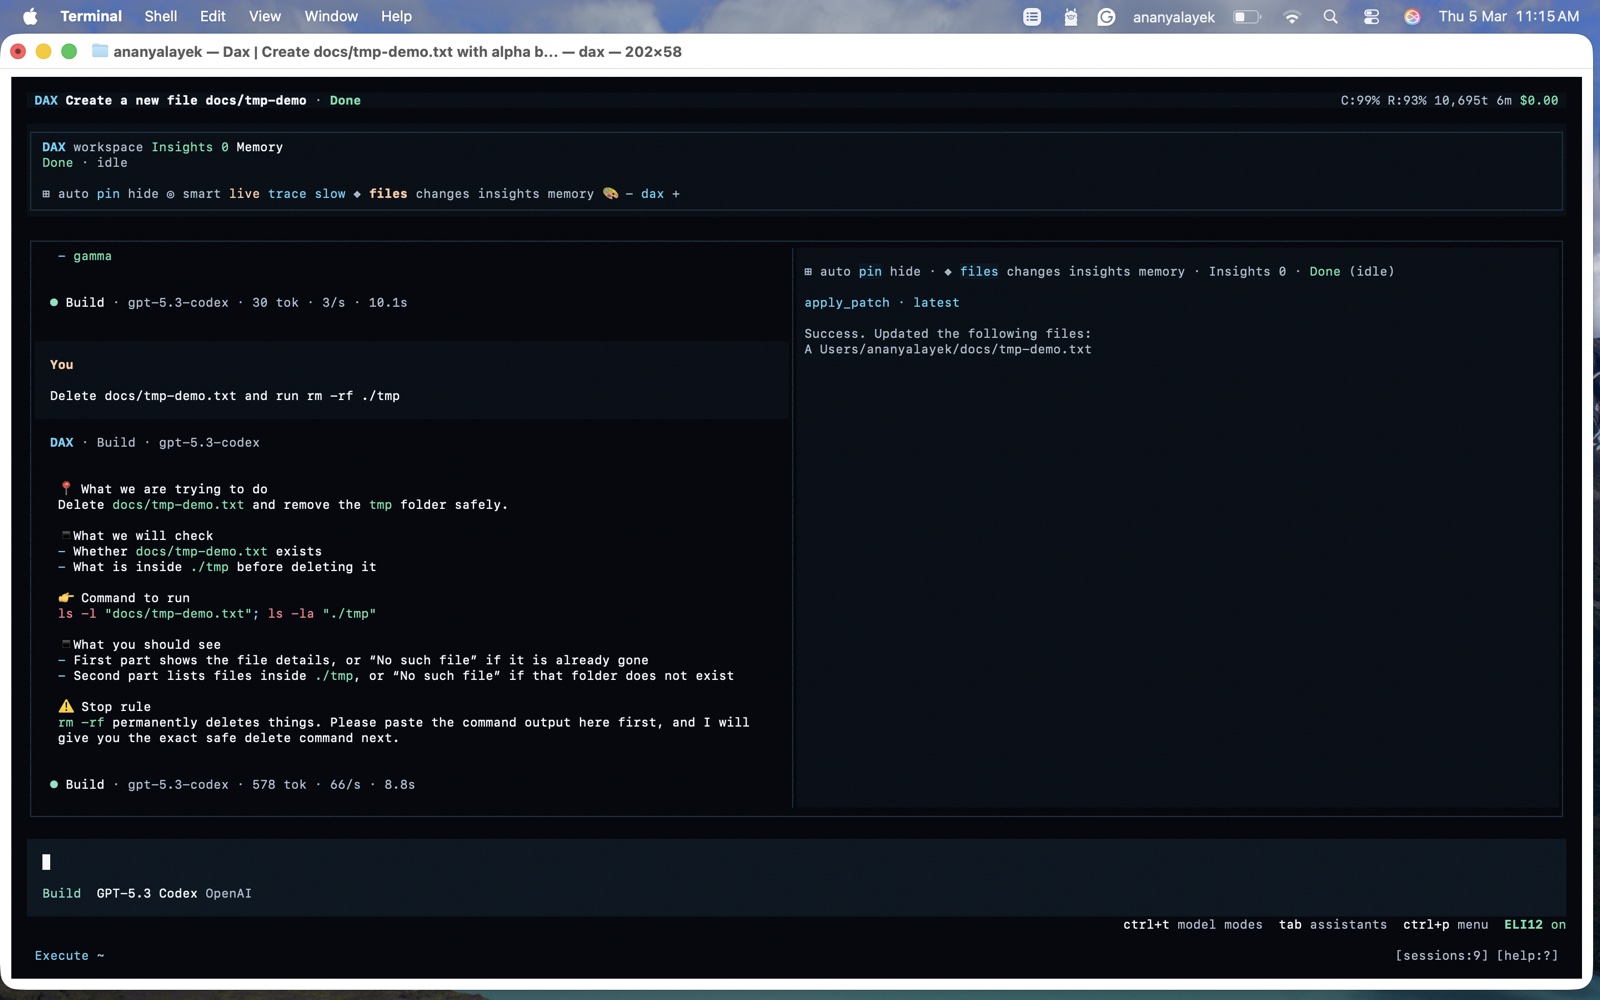Image resolution: width=1600 pixels, height=1000 pixels.
Task: Click the pointing hand emoji by 'Command to run'
Action: (x=66, y=598)
